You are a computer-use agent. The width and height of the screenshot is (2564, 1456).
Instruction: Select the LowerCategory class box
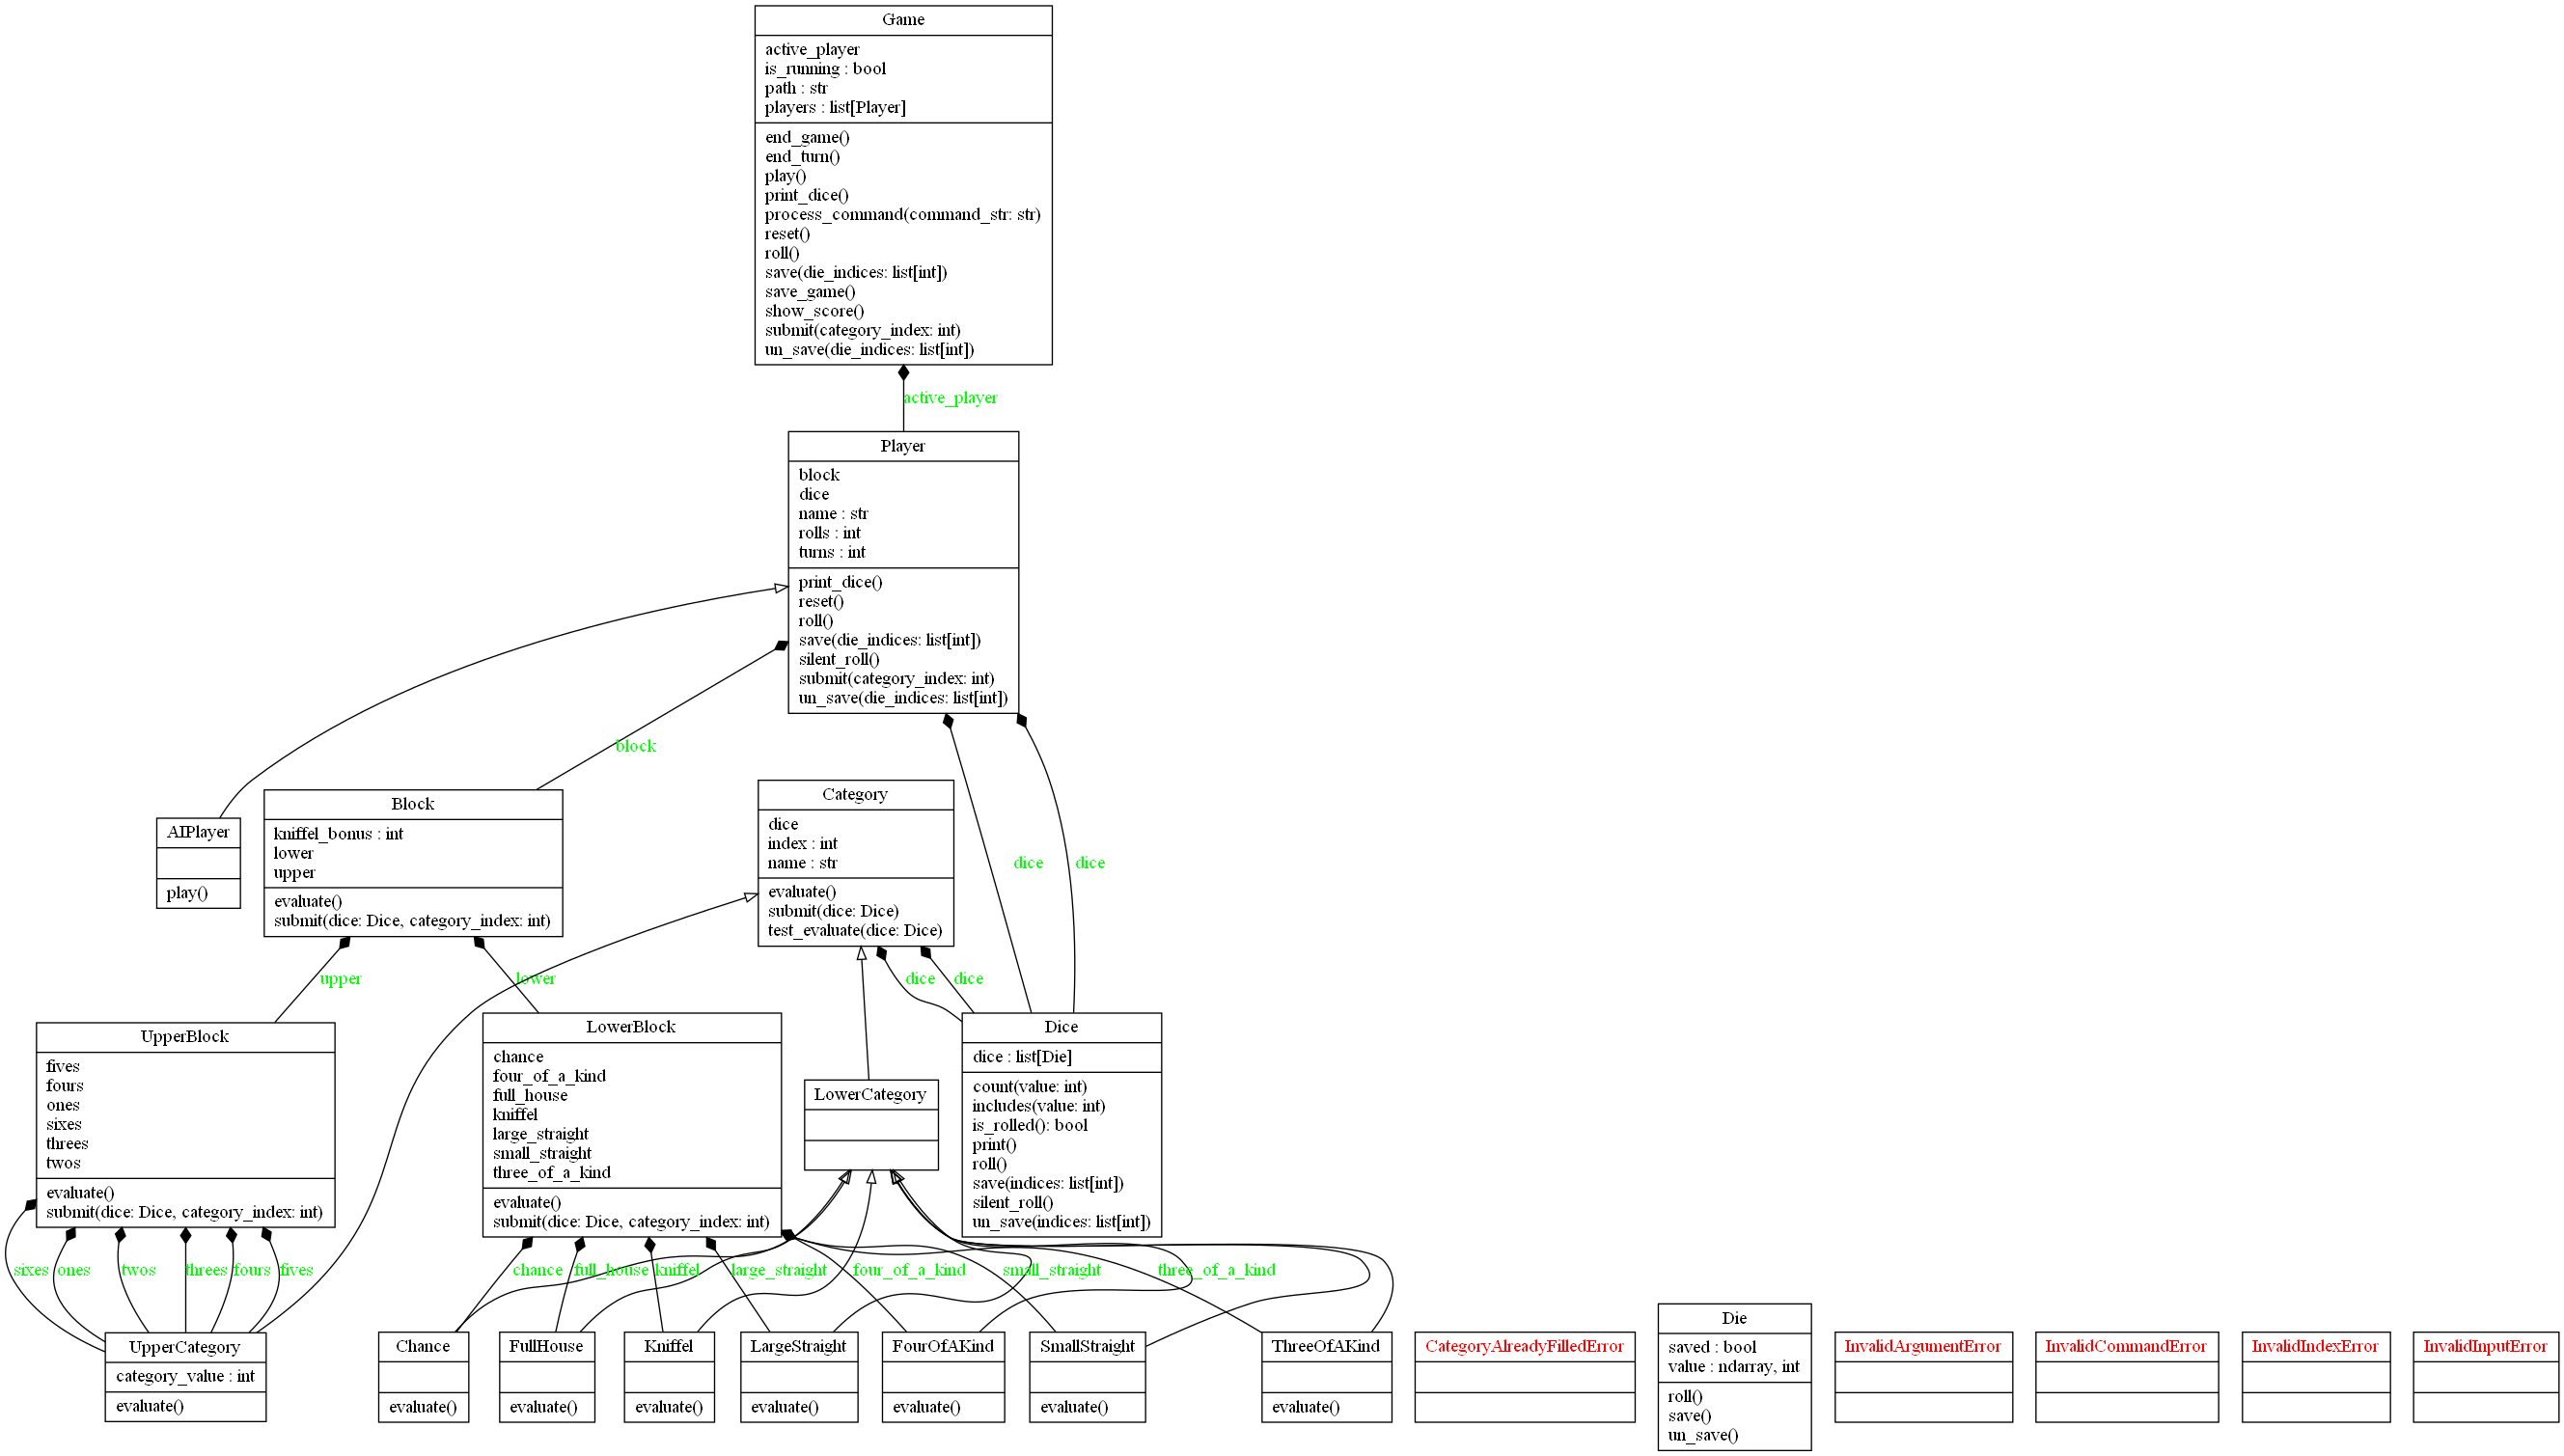870,1095
